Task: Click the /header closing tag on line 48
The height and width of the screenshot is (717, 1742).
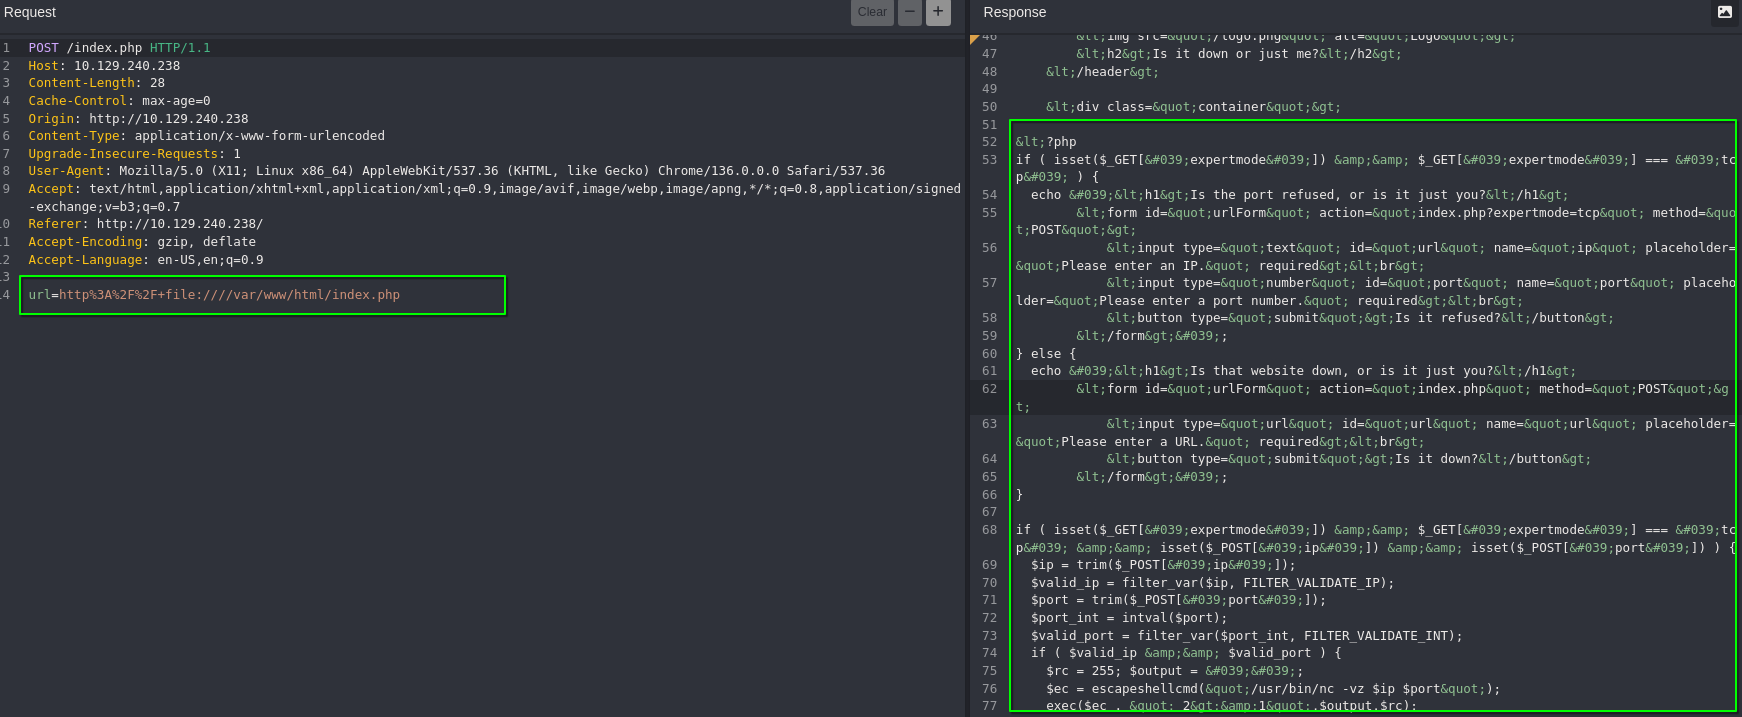Action: click(1102, 72)
